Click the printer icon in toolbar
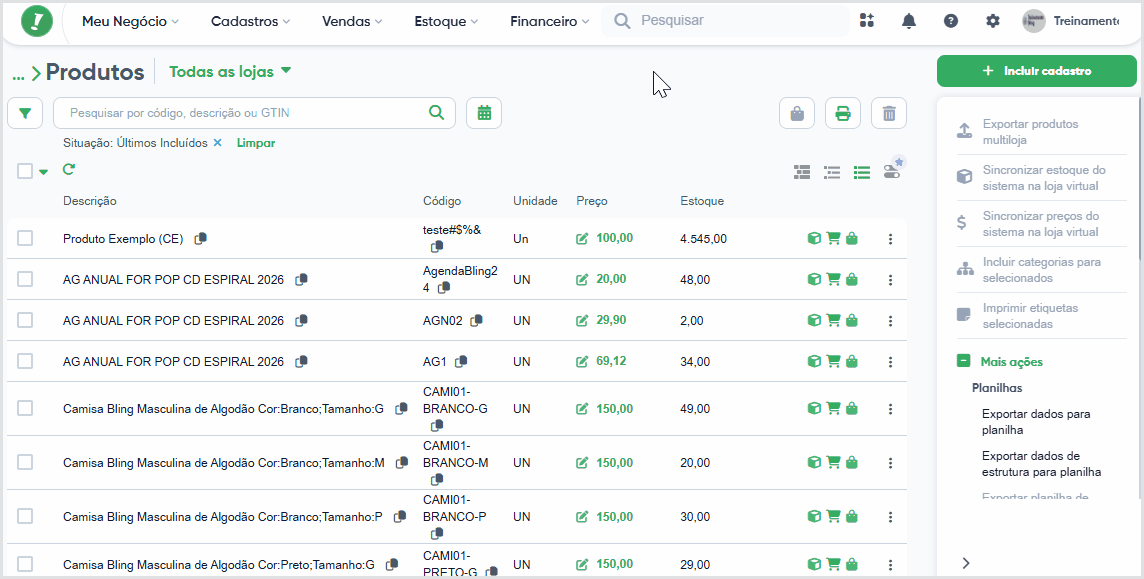Screen dimensions: 1144x579 pyautogui.click(x=843, y=114)
